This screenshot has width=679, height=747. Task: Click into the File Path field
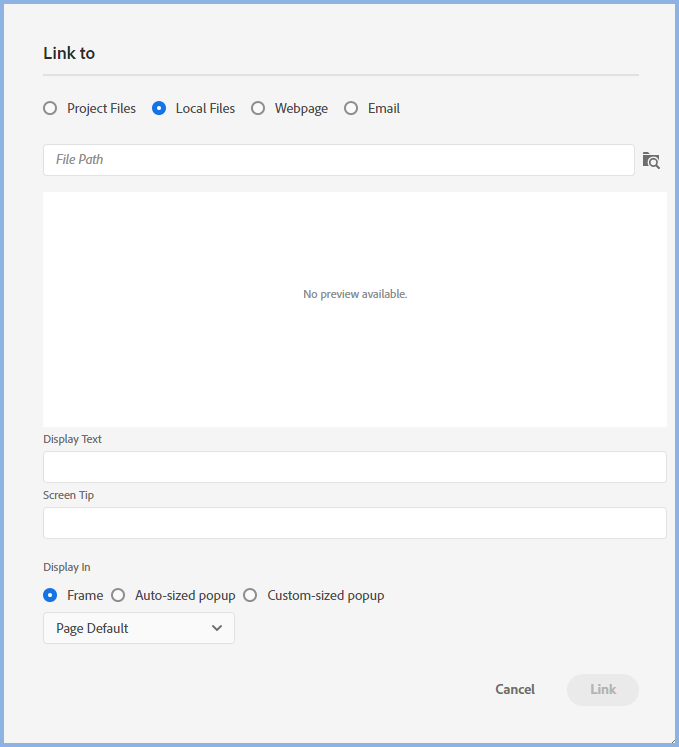point(338,160)
